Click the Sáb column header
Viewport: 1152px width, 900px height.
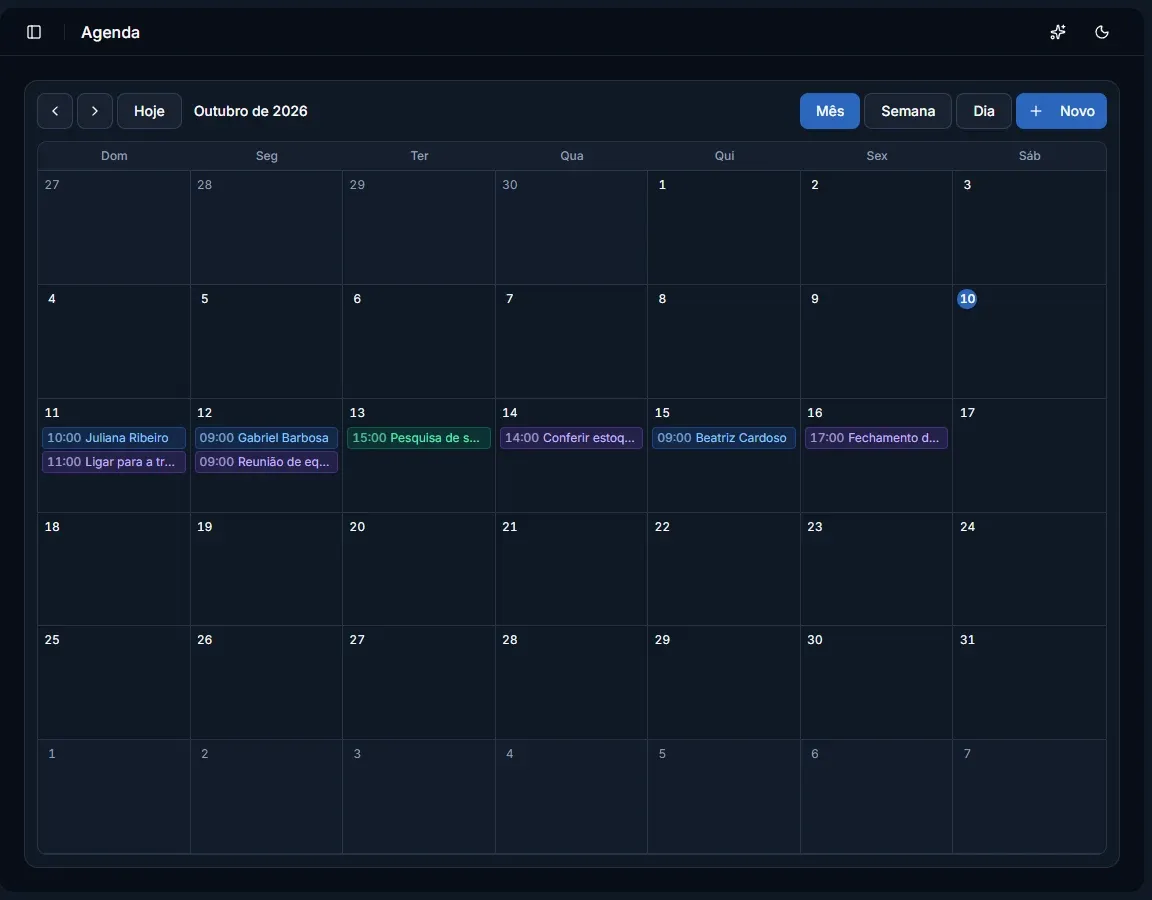1029,156
